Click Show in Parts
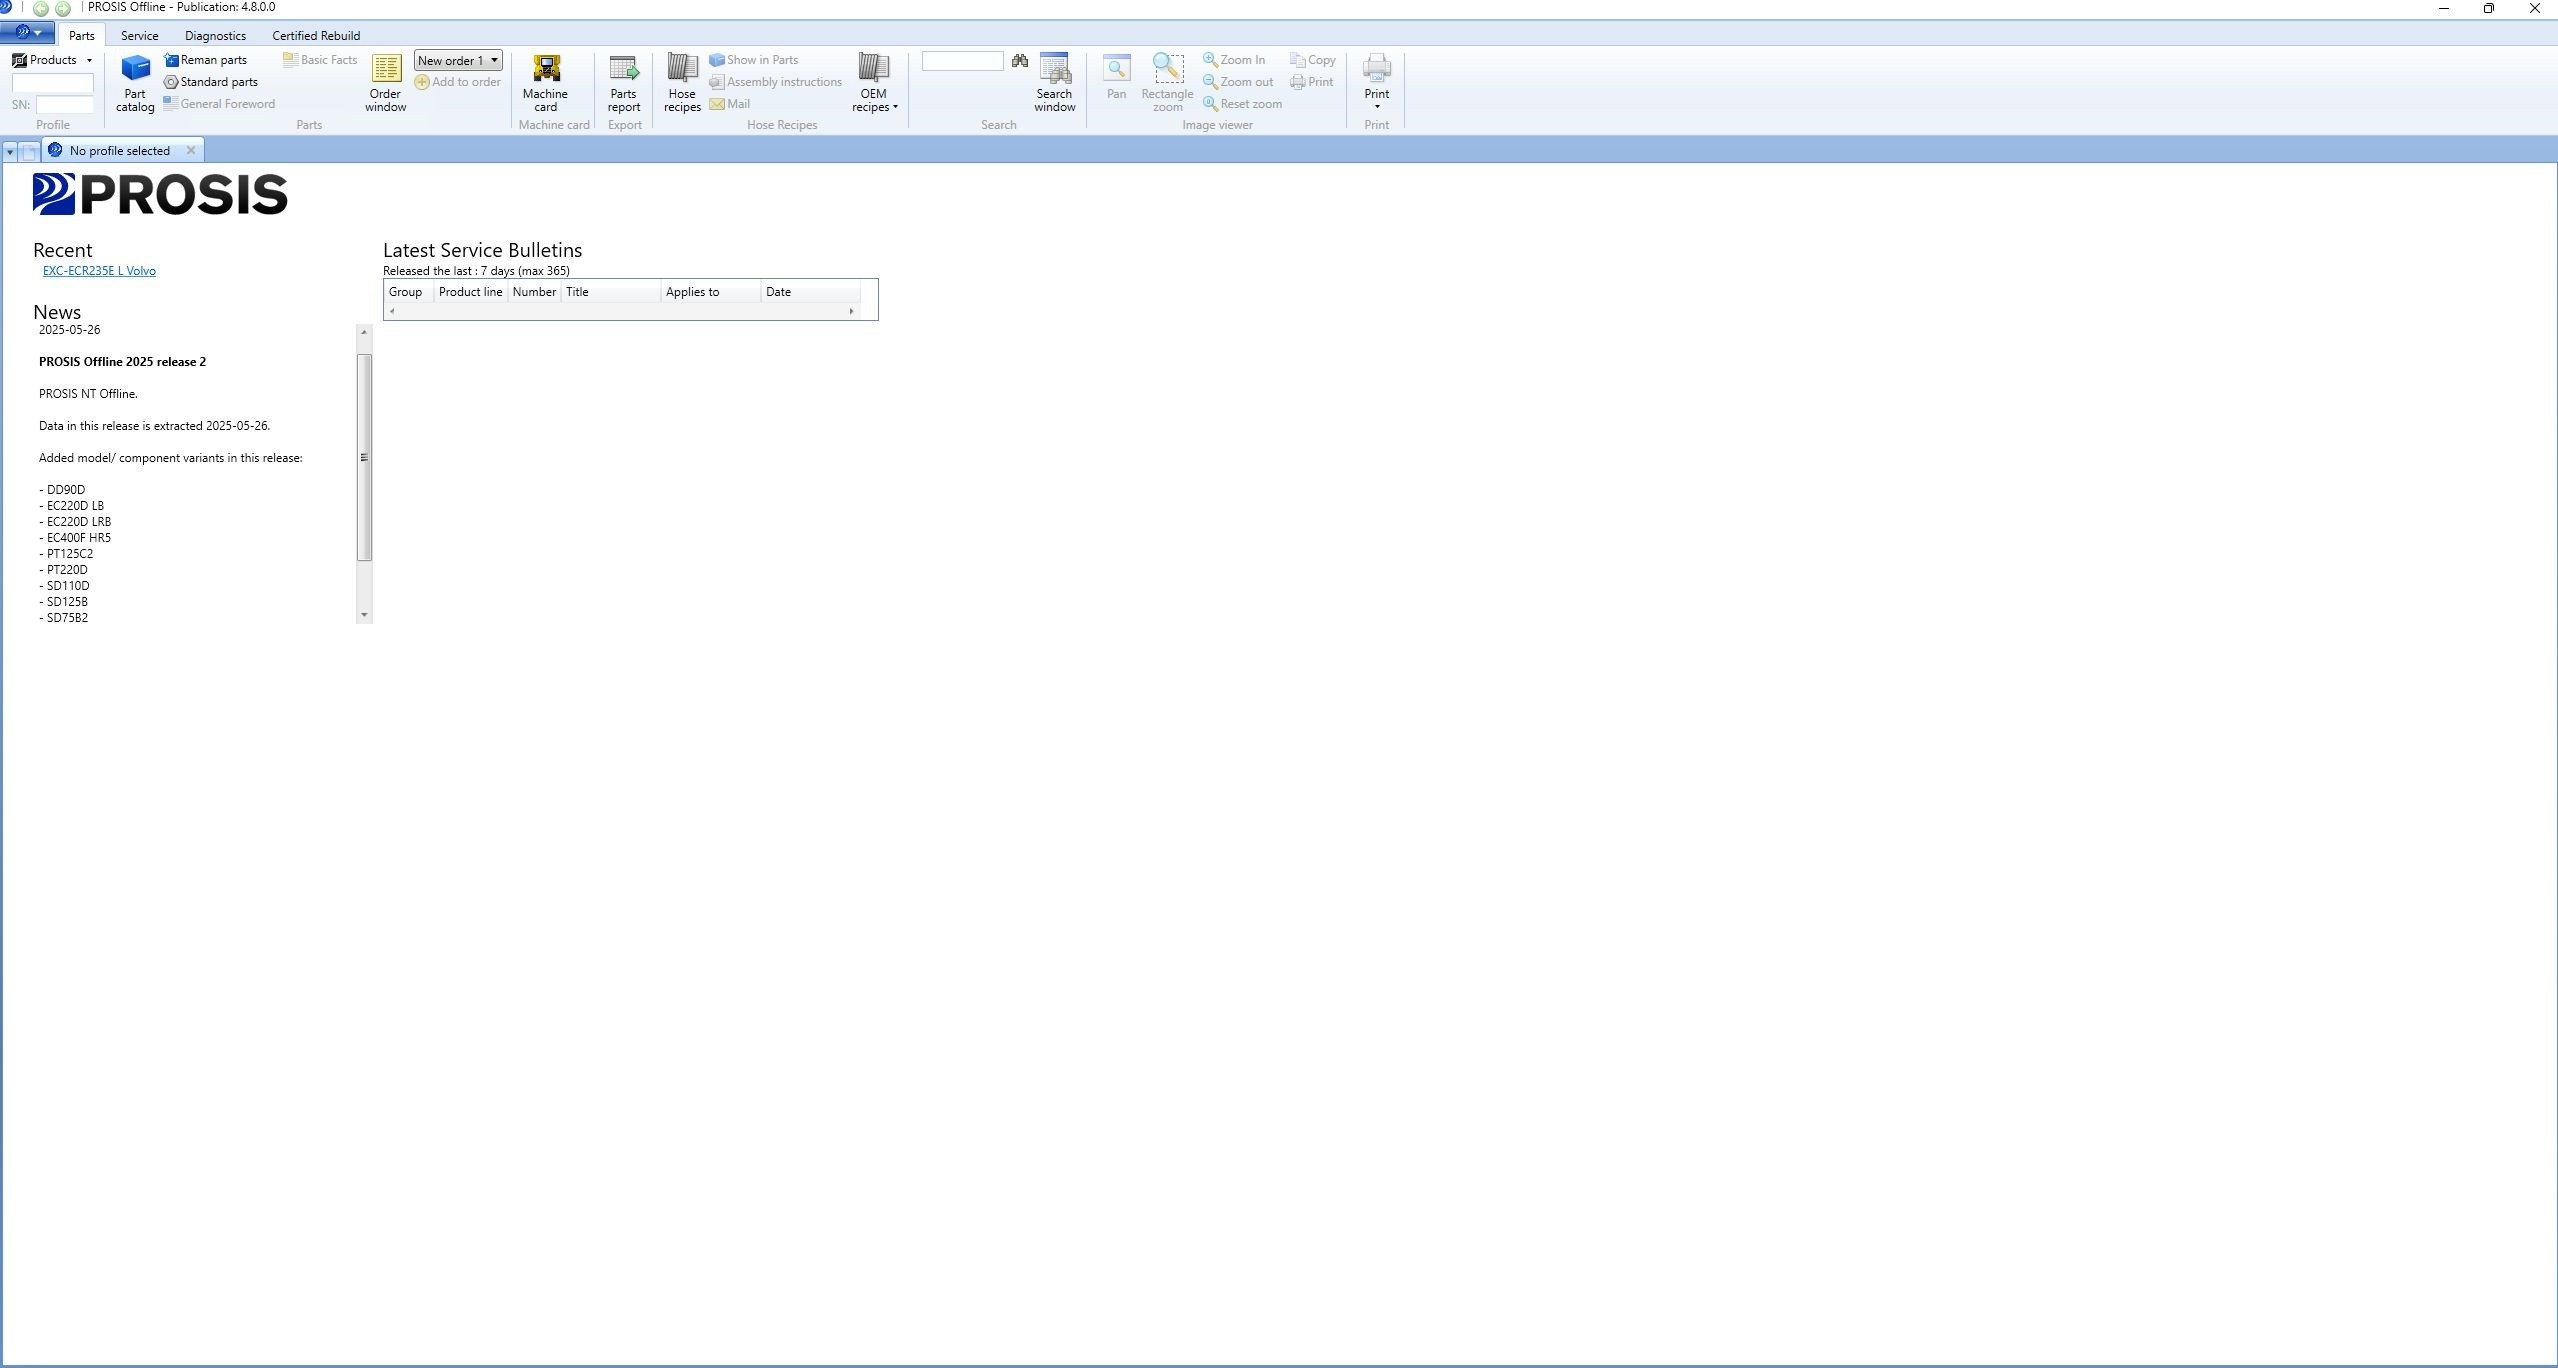 (754, 60)
